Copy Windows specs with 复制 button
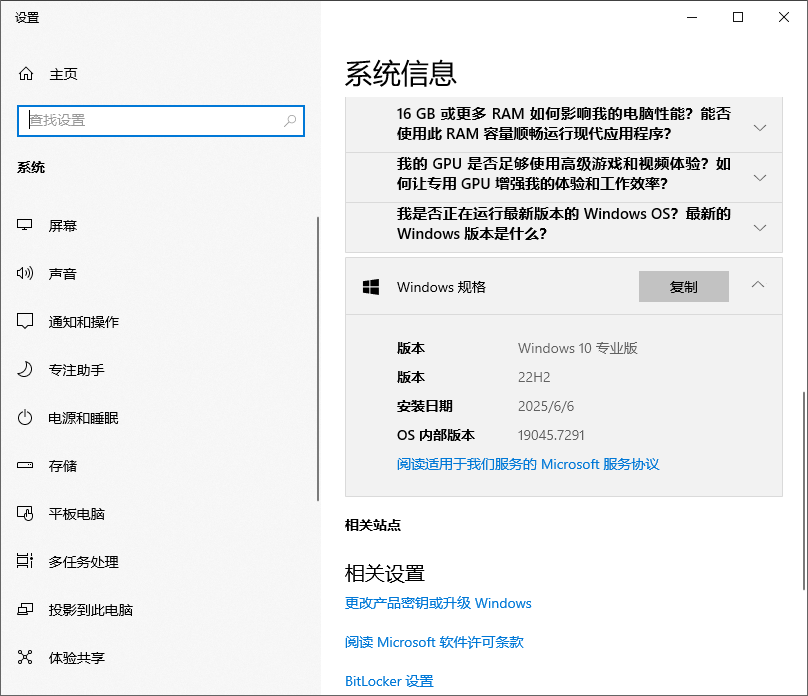The image size is (808, 696). click(x=683, y=286)
